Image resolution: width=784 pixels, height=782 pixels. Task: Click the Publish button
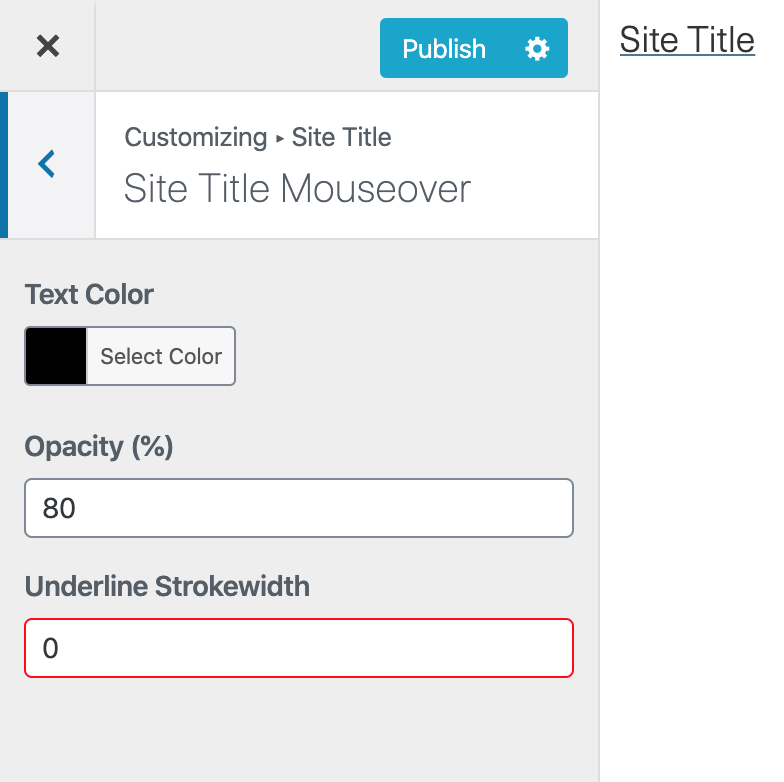(444, 49)
